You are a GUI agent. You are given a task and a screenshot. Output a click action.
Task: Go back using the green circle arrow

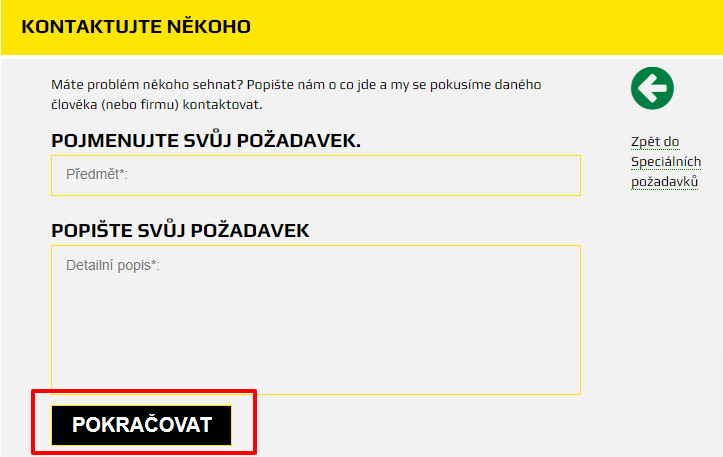pos(652,88)
